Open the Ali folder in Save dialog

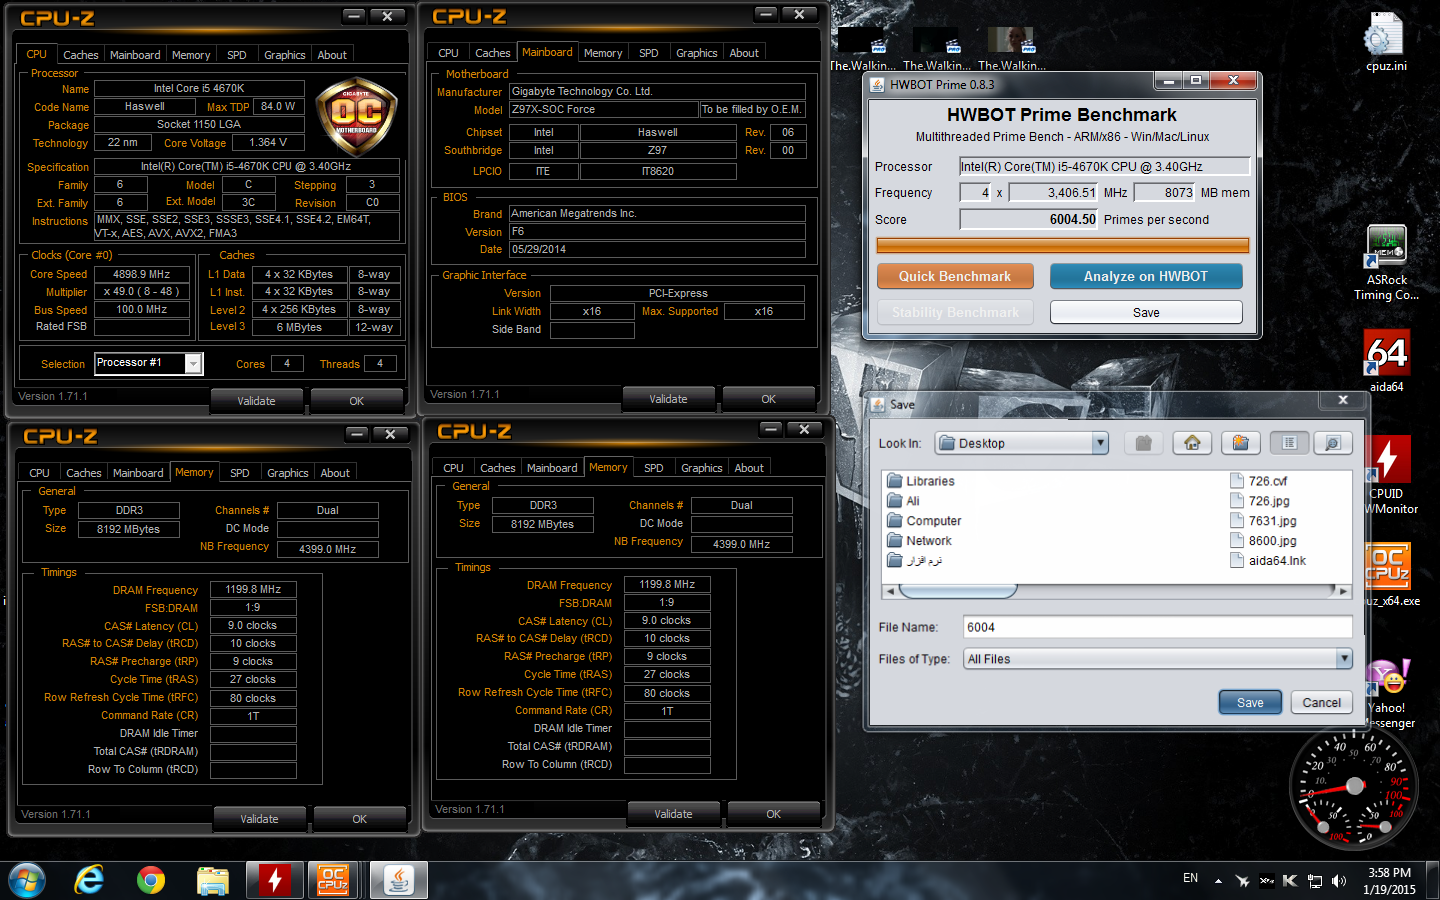point(903,501)
